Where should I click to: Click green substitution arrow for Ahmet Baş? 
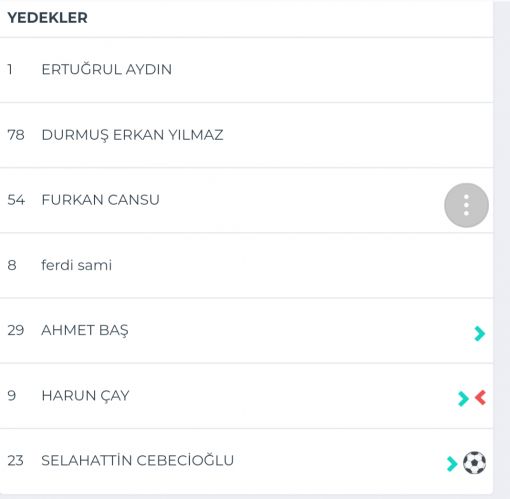tap(480, 333)
